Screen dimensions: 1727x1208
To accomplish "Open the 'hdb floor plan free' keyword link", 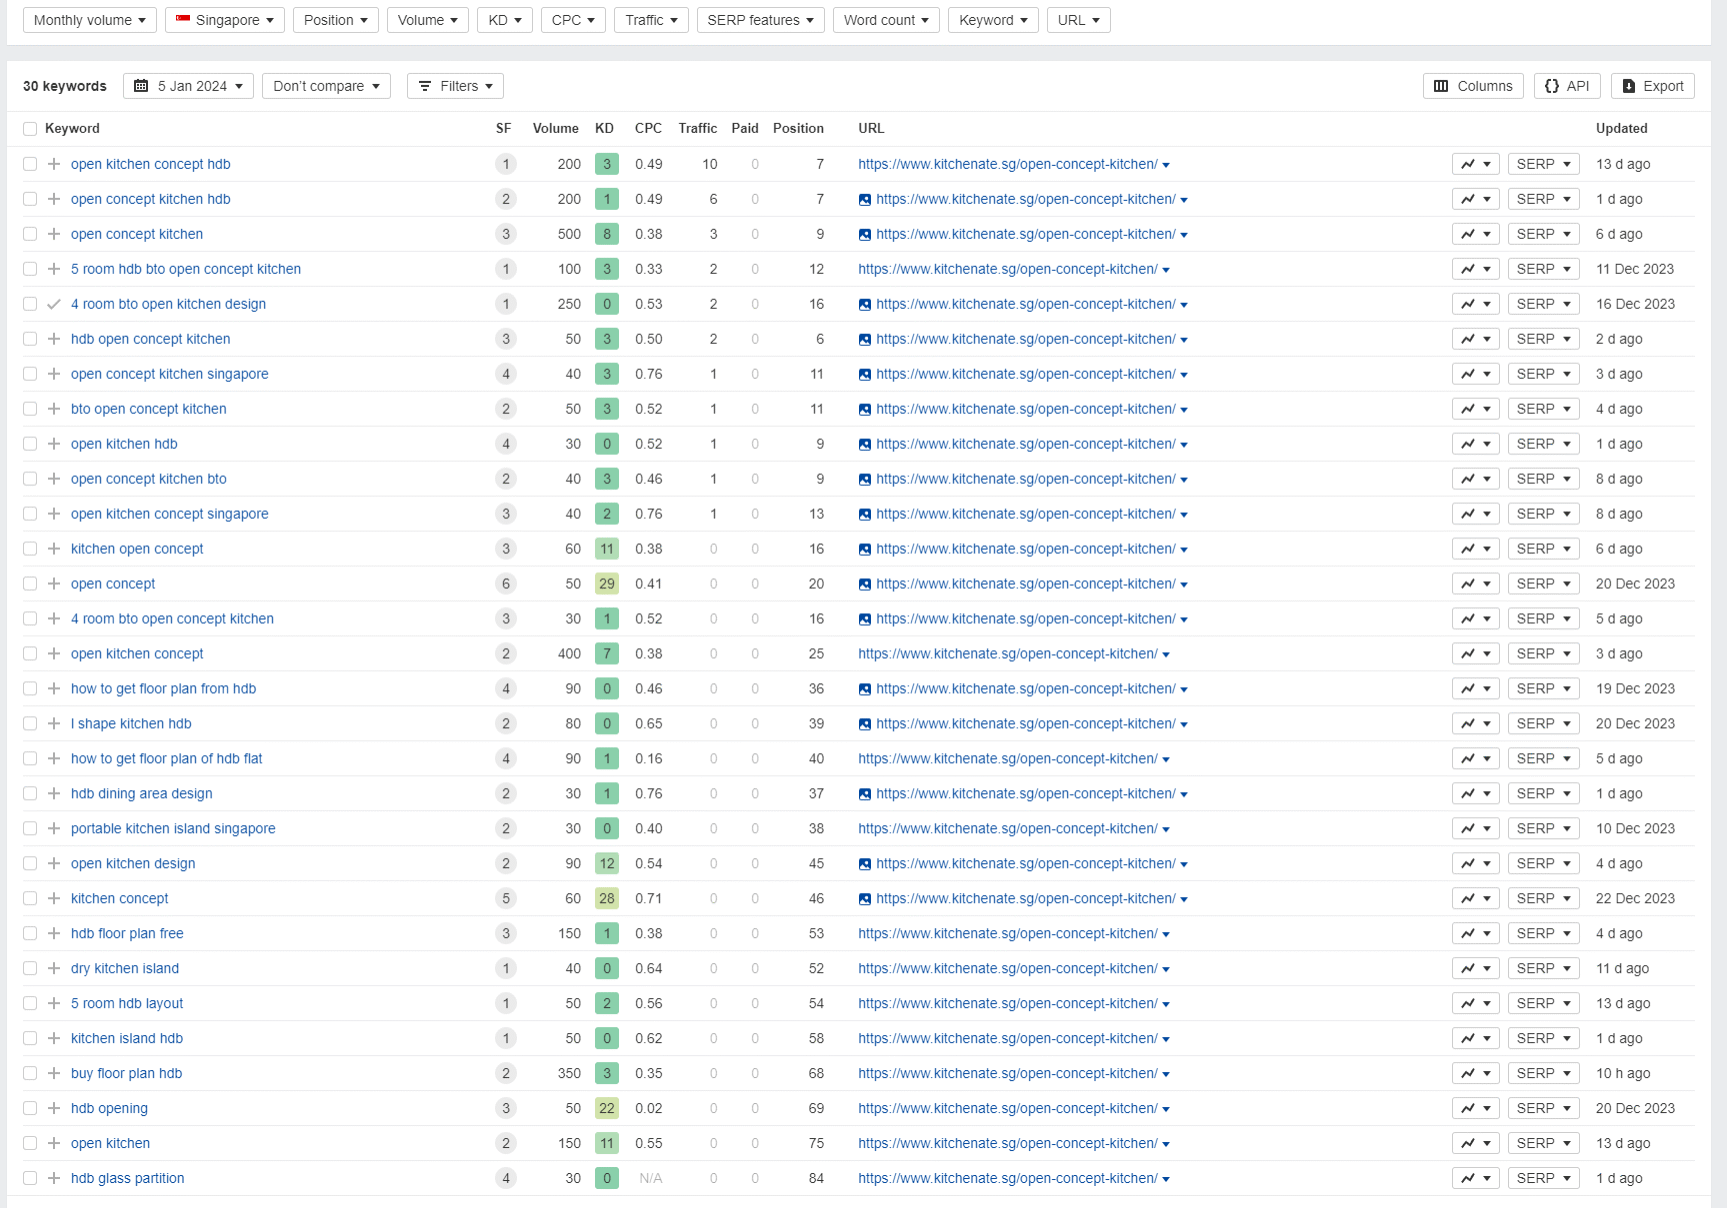I will click(x=127, y=933).
